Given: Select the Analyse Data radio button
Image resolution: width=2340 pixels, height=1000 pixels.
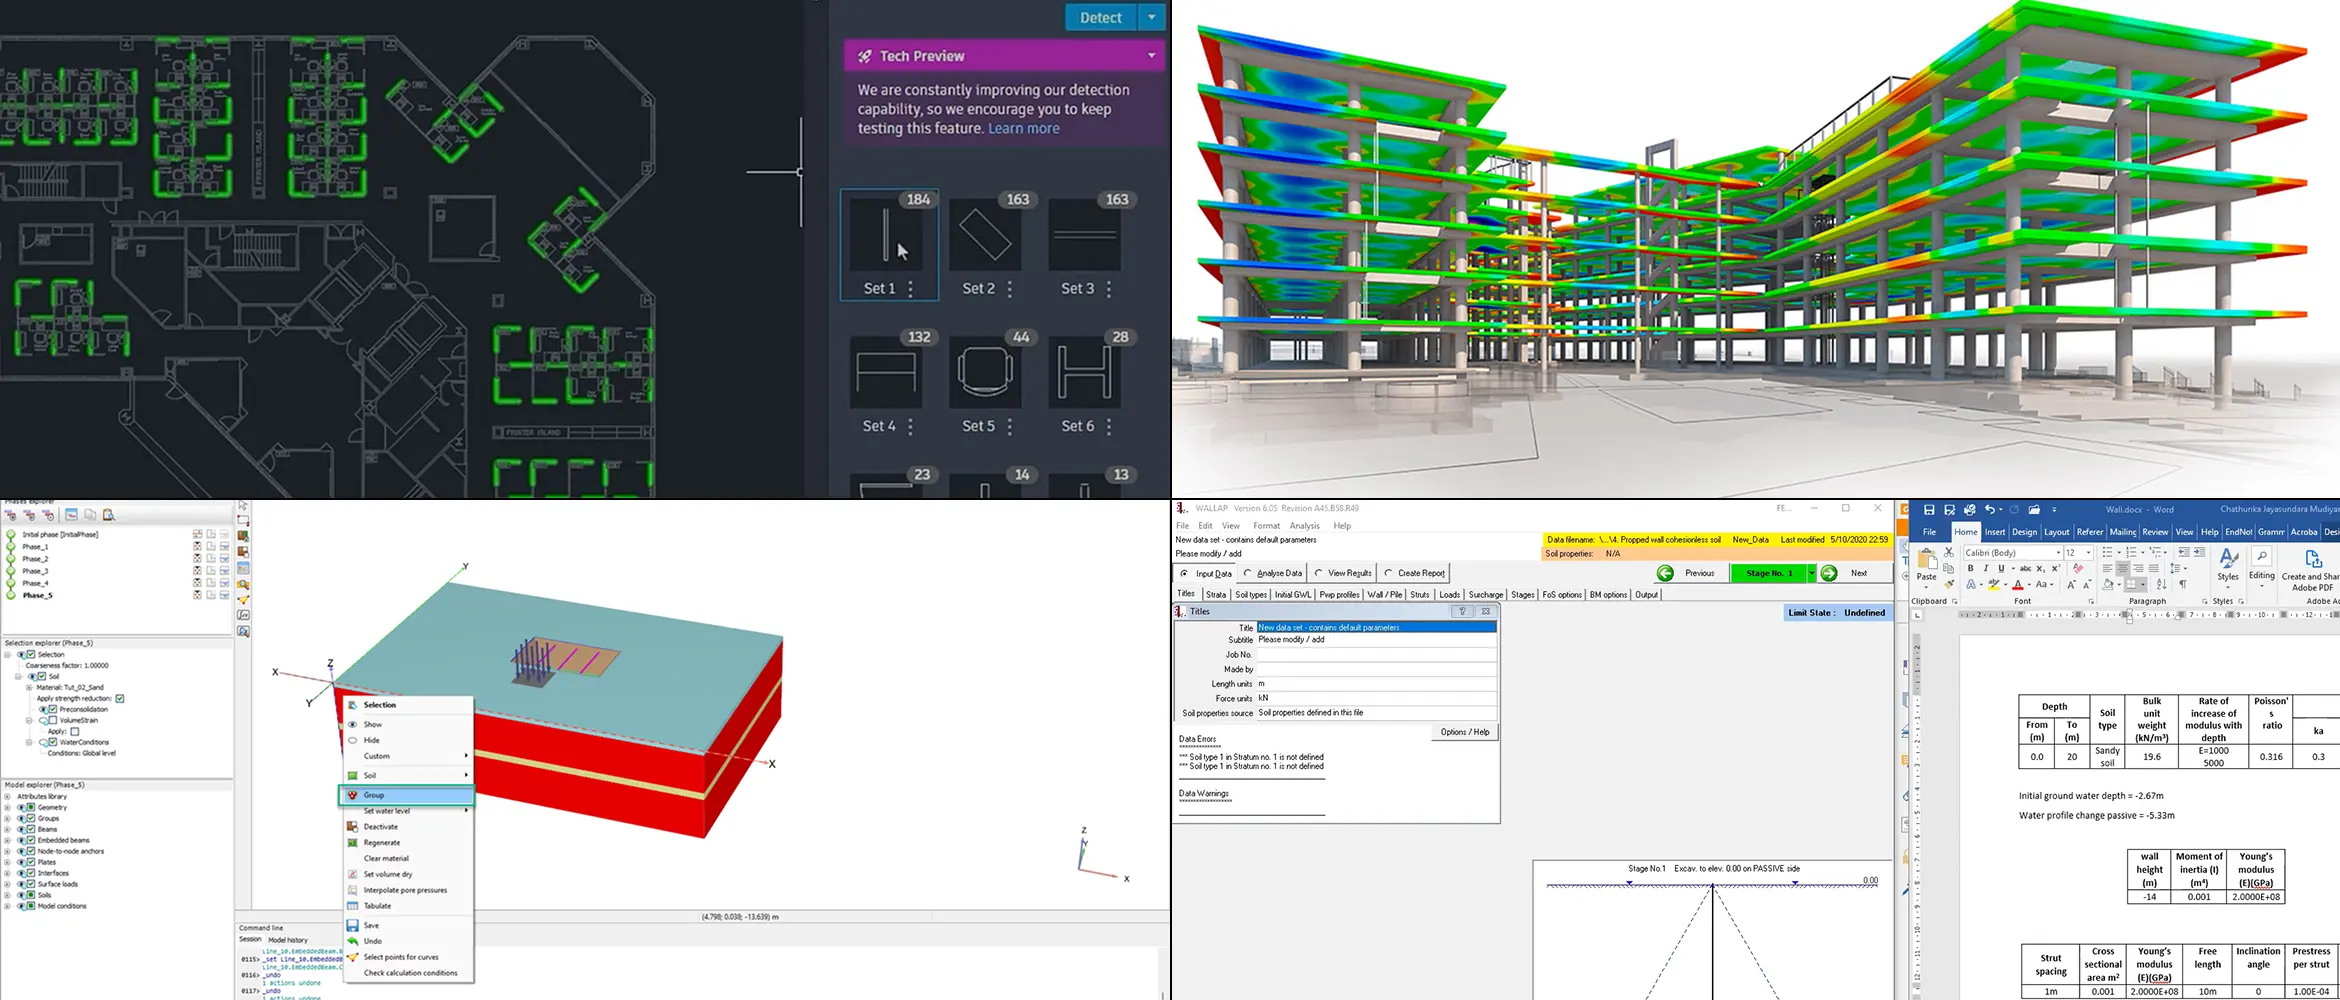Looking at the screenshot, I should [1247, 573].
